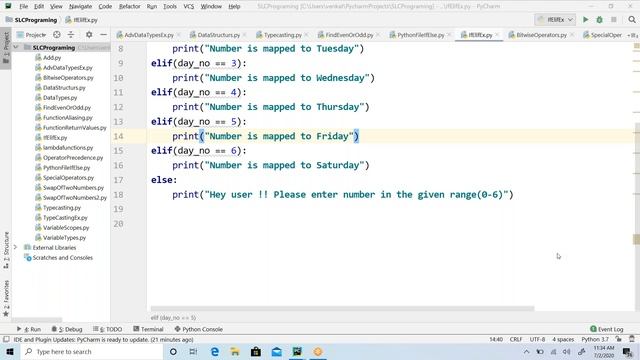640x360 pixels.
Task: Click the stop process square icon
Action: click(x=613, y=20)
